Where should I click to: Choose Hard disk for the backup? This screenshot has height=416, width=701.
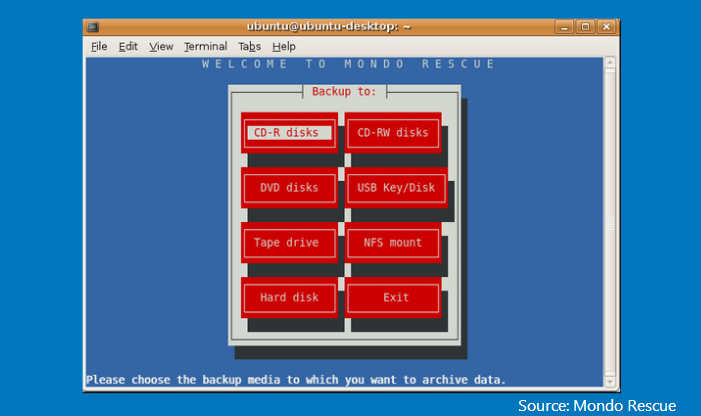(289, 298)
